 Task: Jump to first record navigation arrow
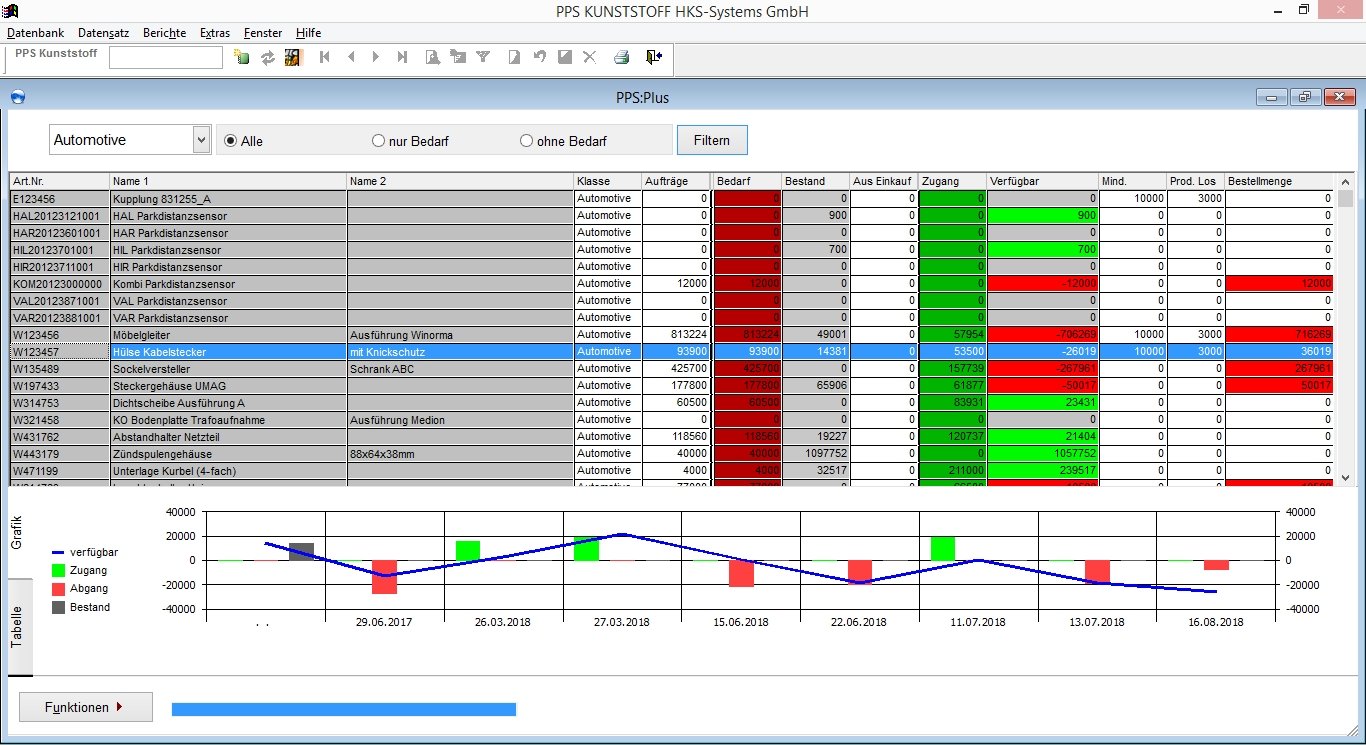(x=325, y=57)
